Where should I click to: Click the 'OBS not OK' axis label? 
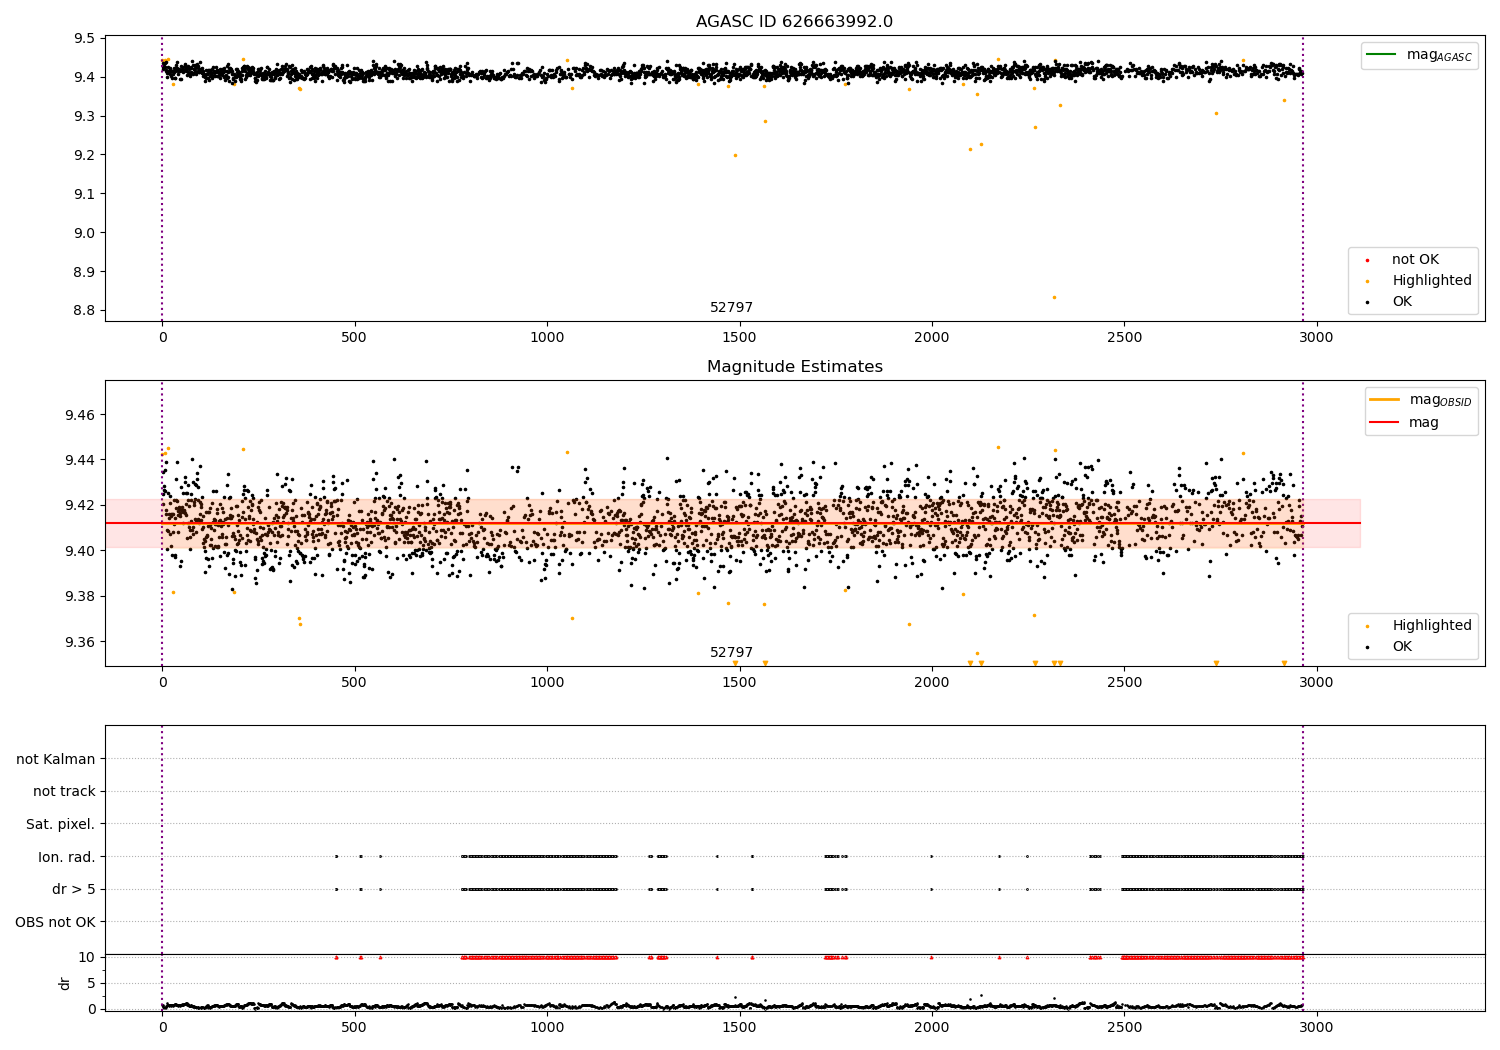[x=56, y=922]
